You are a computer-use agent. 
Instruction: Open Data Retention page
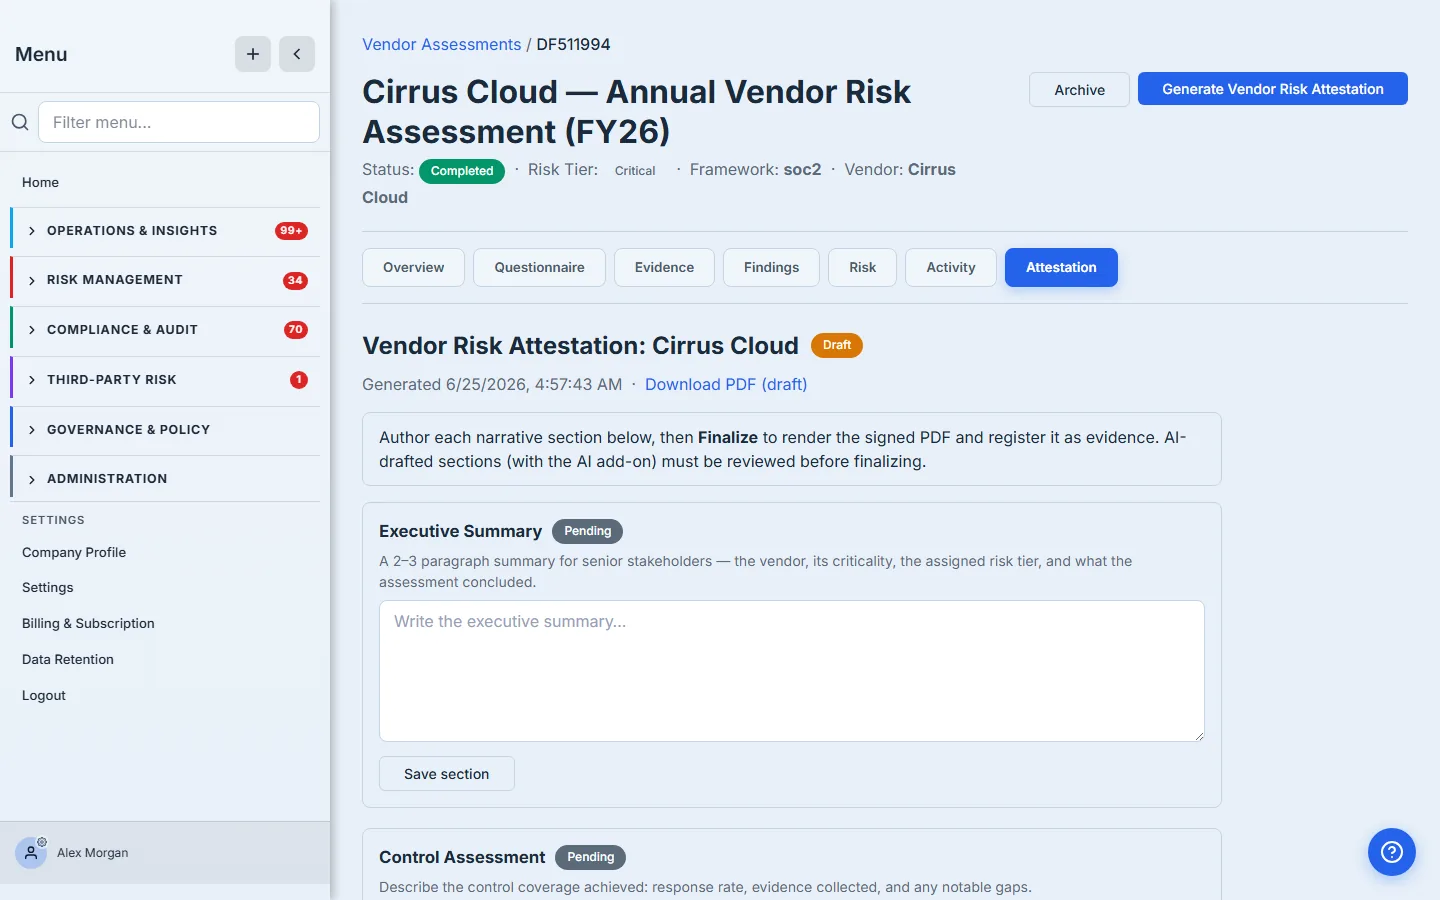click(x=68, y=659)
